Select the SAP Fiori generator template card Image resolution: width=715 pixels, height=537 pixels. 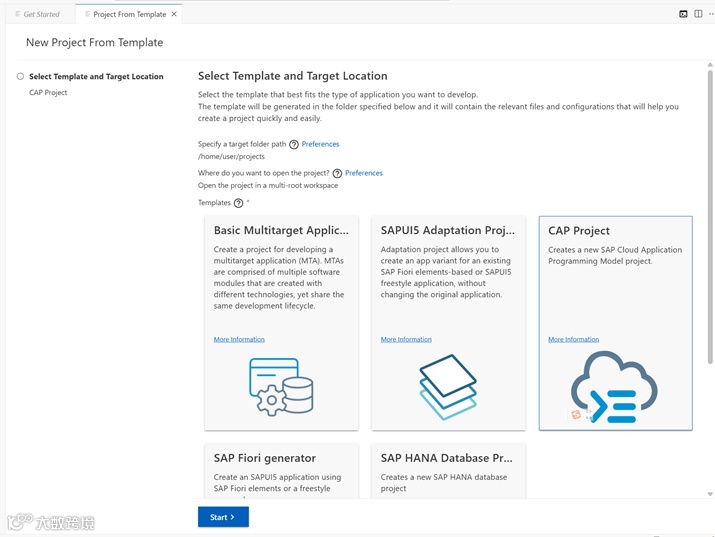281,470
